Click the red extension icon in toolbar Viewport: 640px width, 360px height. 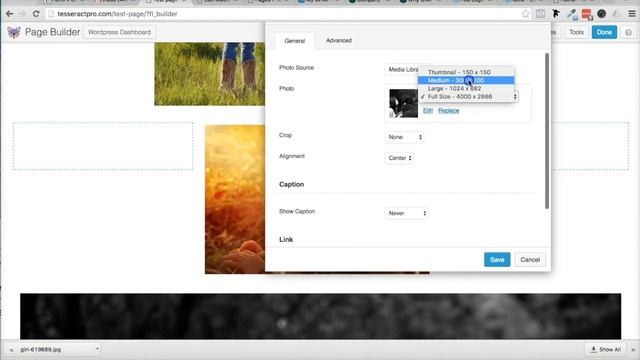[x=587, y=14]
